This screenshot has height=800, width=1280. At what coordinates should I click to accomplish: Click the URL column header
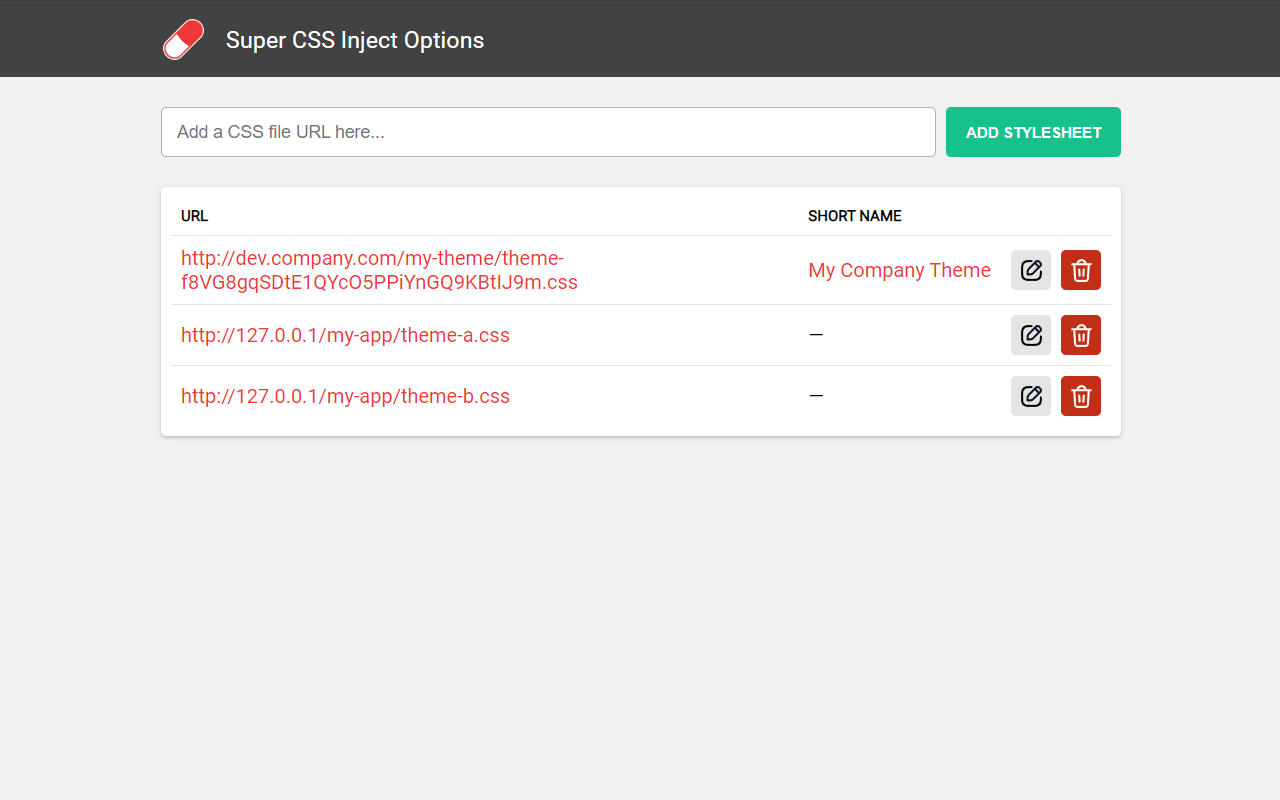pyautogui.click(x=194, y=216)
